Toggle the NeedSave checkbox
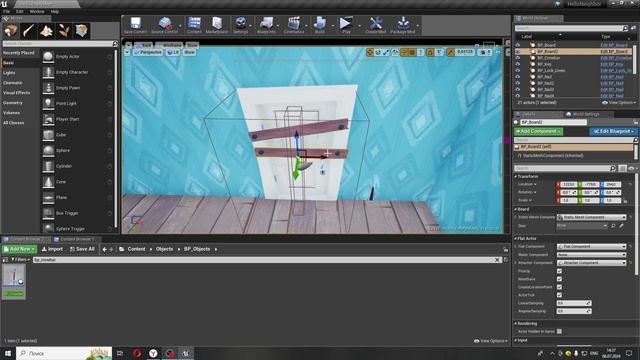The image size is (640, 360). (559, 279)
